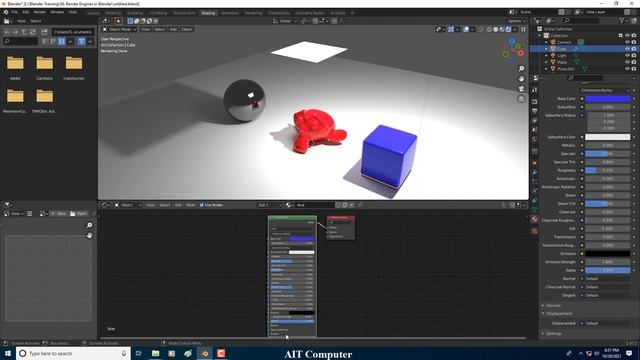The height and width of the screenshot is (360, 640).
Task: Open the Object Mode dropdown in viewport
Action: [x=119, y=29]
